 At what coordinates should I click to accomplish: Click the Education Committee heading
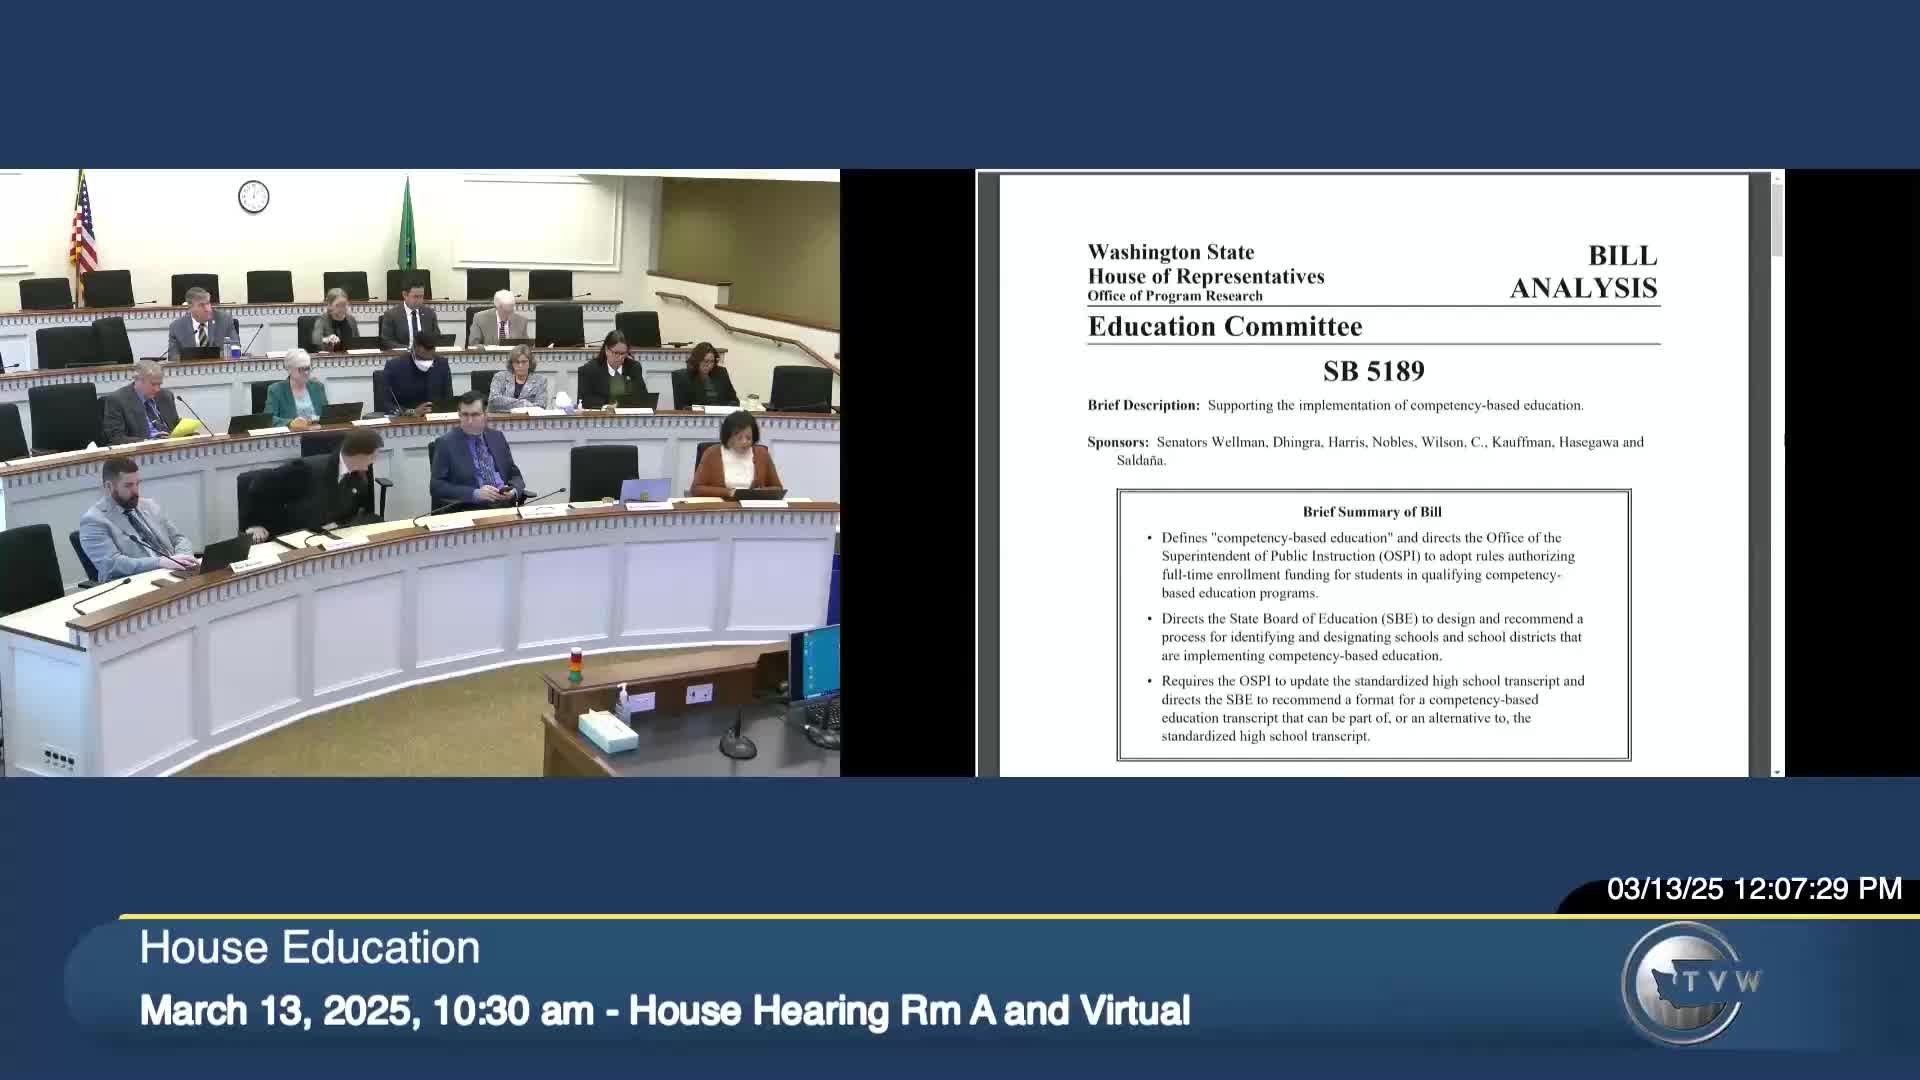(1225, 327)
